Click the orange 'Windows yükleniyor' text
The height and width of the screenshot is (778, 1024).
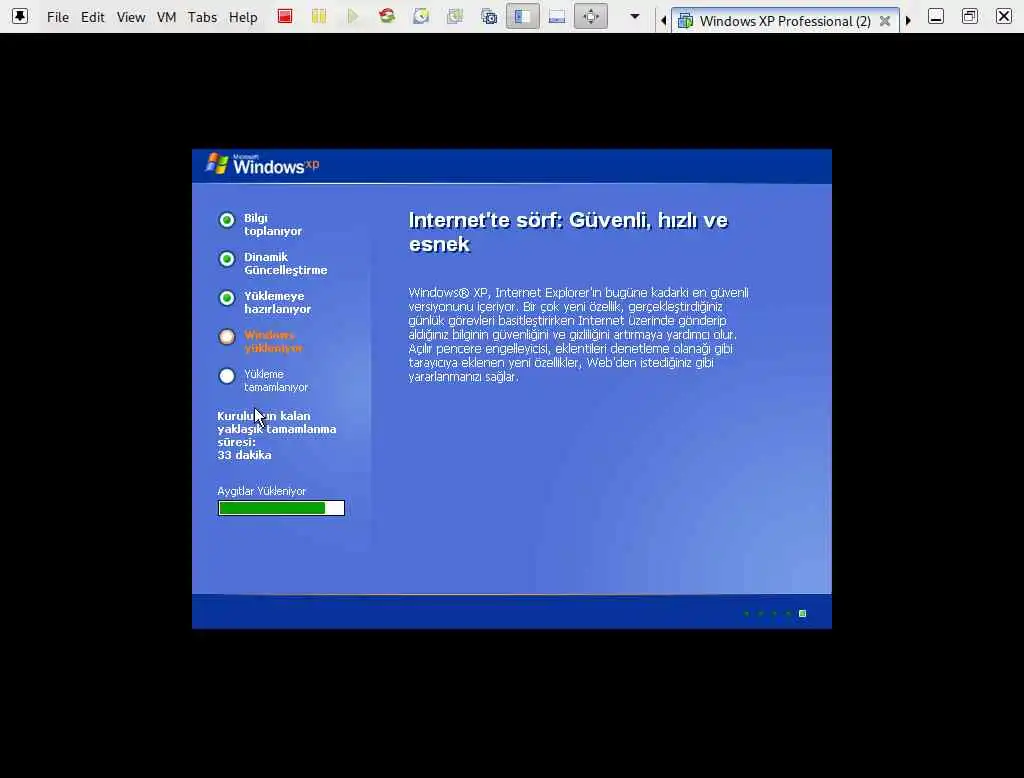[x=273, y=342]
